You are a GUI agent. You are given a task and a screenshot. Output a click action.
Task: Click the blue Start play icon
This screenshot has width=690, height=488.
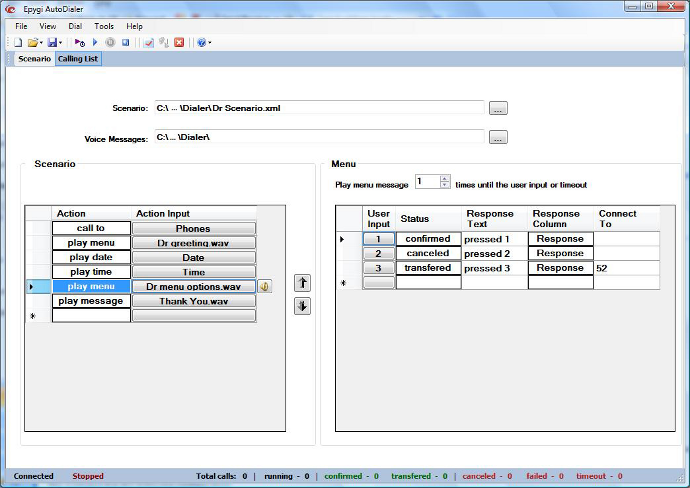click(x=95, y=43)
